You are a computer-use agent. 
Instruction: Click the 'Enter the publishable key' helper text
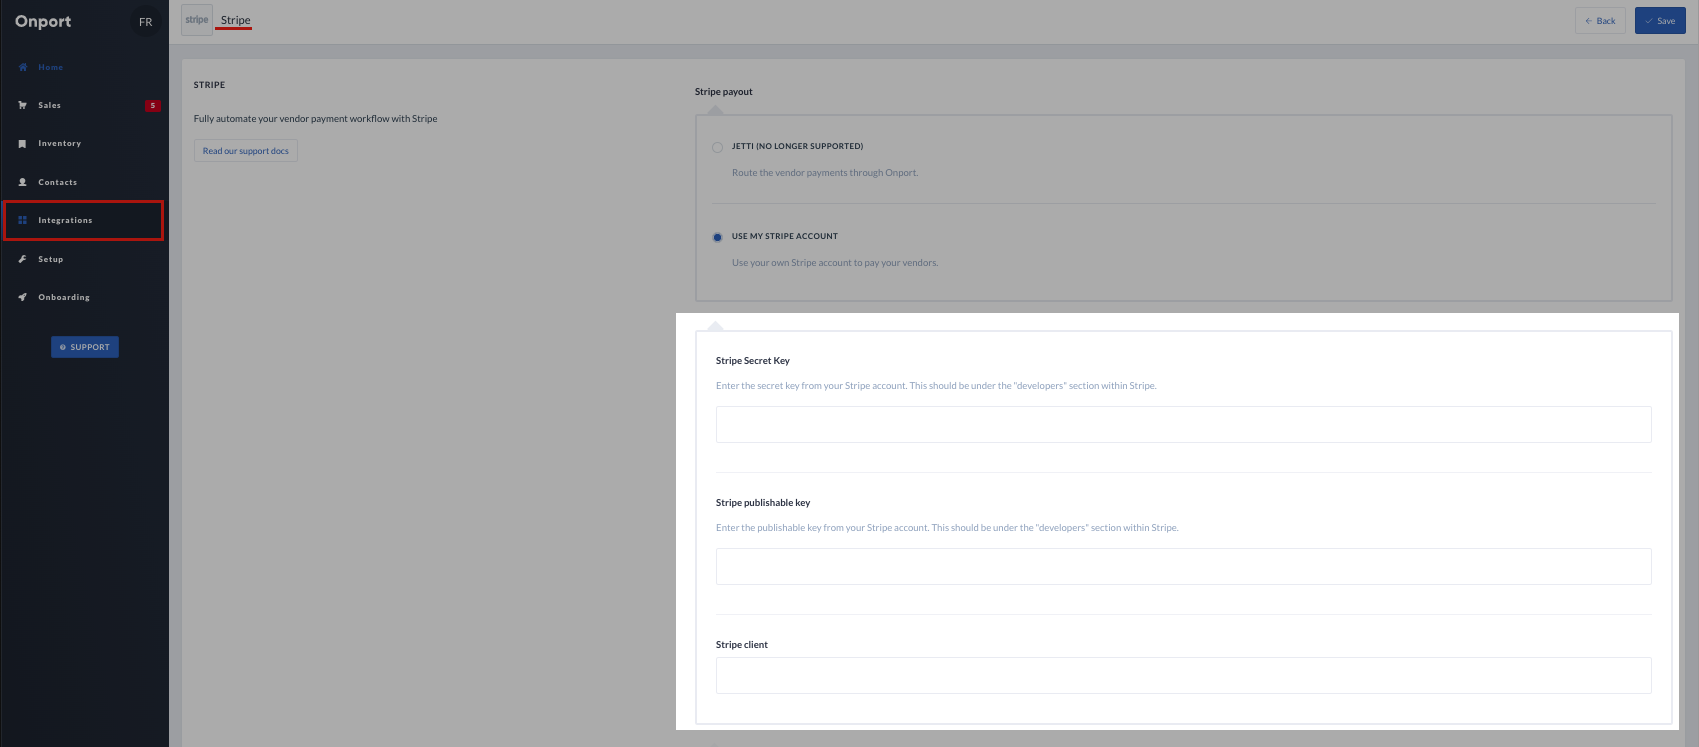tap(947, 528)
